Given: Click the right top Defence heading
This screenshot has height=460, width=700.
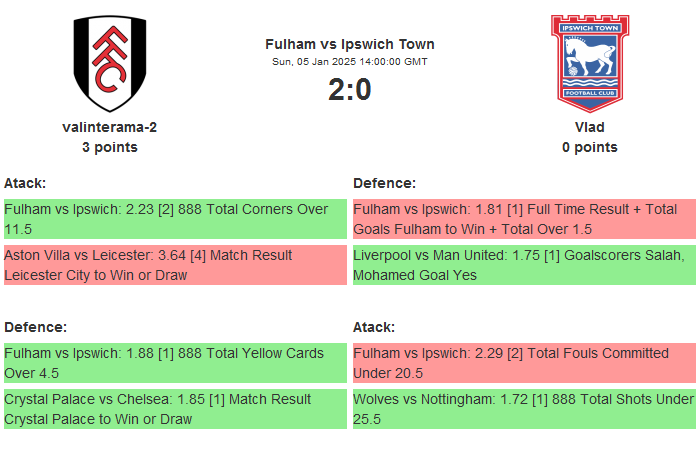Looking at the screenshot, I should tap(384, 183).
